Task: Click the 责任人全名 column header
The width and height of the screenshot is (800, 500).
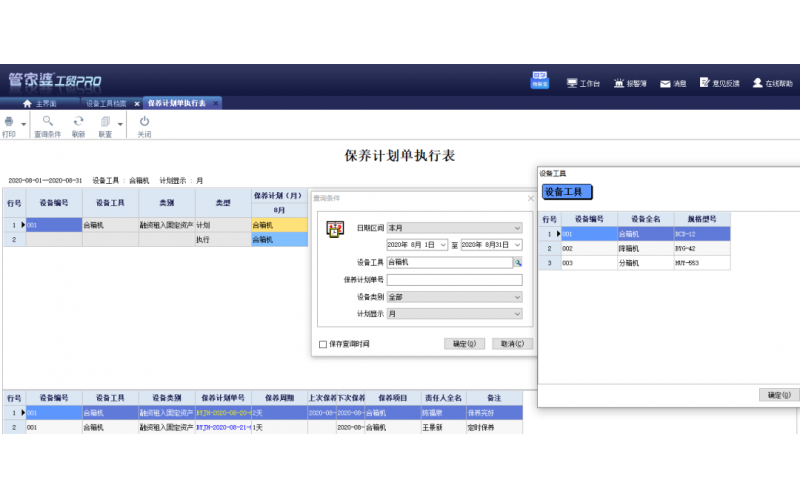Action: point(443,398)
